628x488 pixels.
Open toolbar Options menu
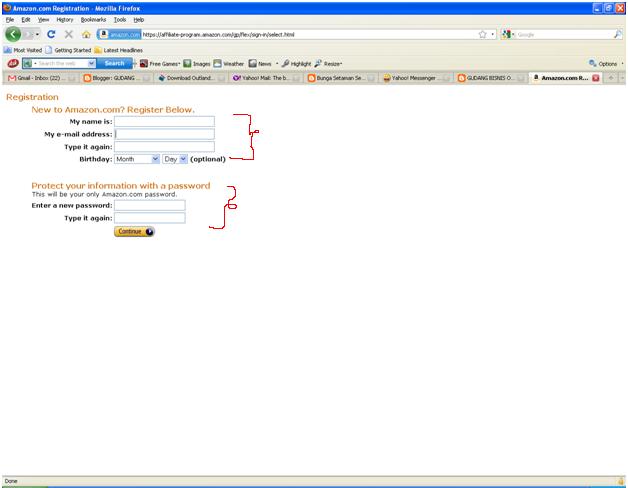[x=606, y=64]
